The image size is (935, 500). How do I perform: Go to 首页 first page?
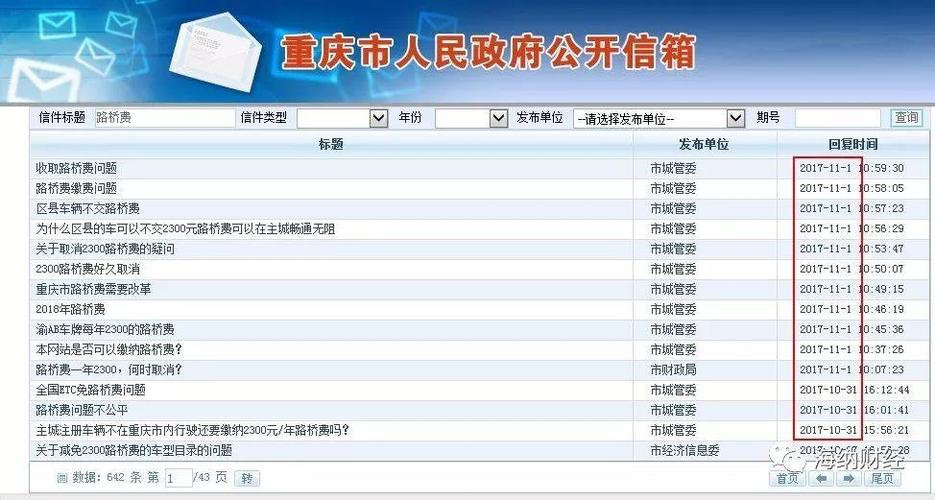tap(787, 478)
